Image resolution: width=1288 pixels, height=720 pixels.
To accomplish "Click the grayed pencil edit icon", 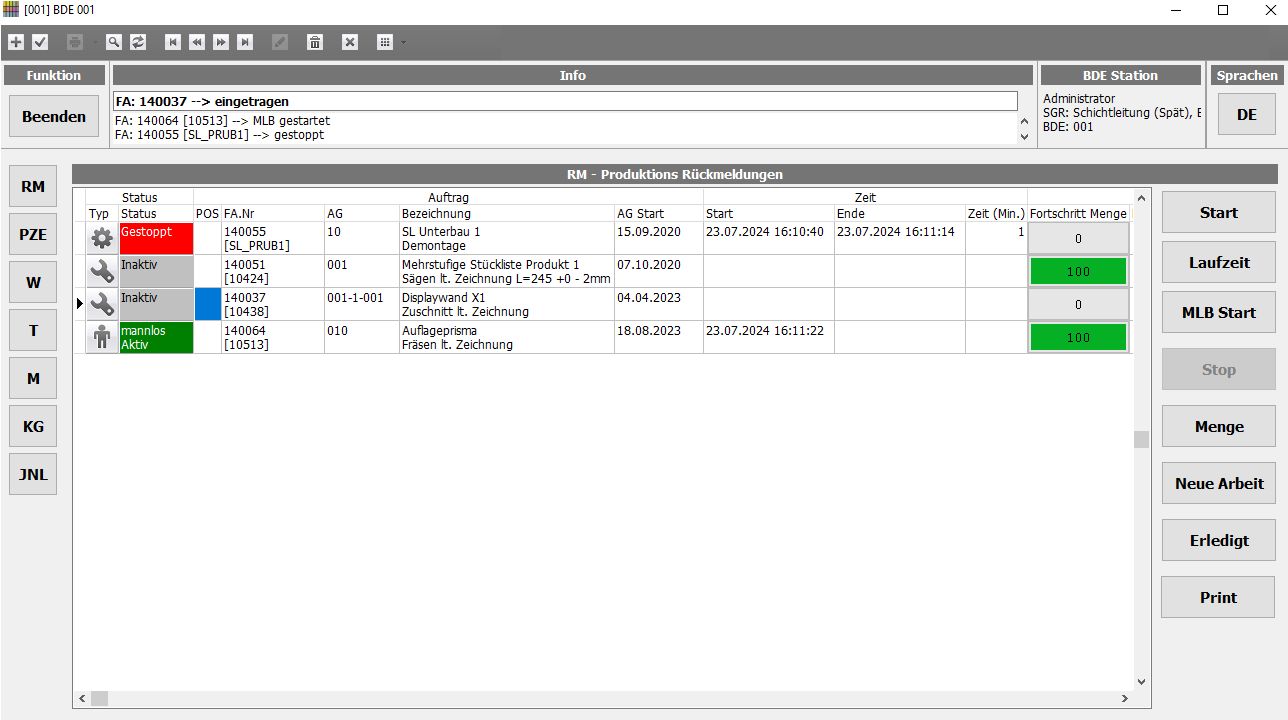I will (x=280, y=42).
